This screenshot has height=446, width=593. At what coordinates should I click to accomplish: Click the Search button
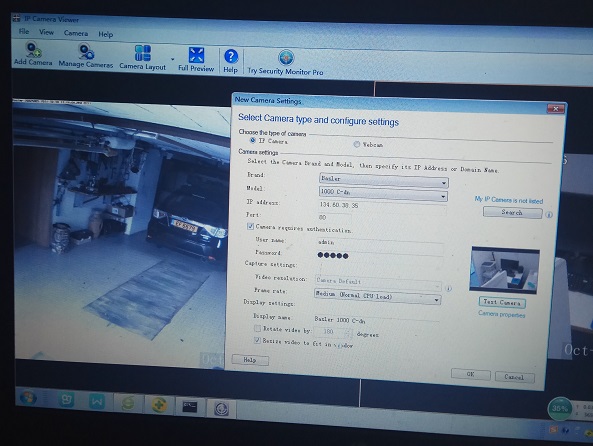point(512,213)
